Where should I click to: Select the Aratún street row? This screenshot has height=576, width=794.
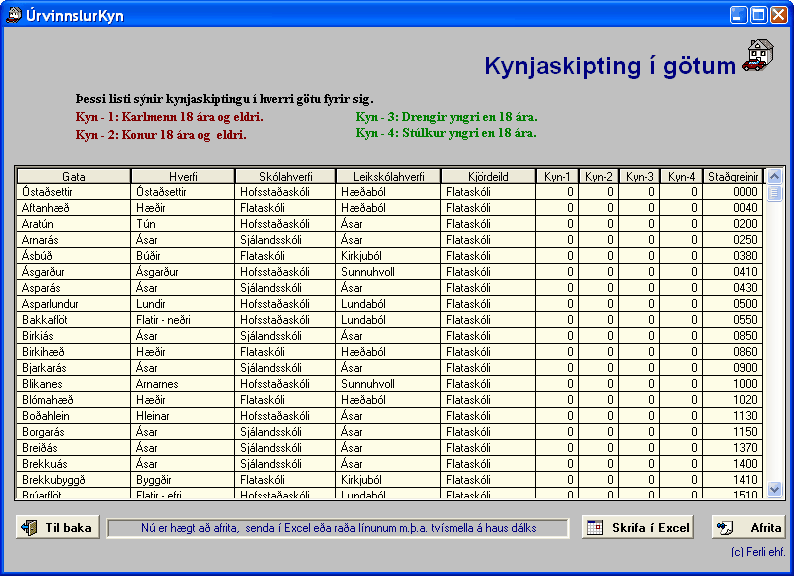coord(390,223)
